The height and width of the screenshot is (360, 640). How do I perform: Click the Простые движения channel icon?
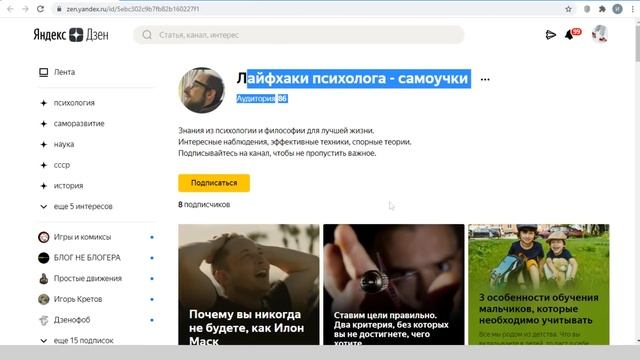[x=44, y=279]
